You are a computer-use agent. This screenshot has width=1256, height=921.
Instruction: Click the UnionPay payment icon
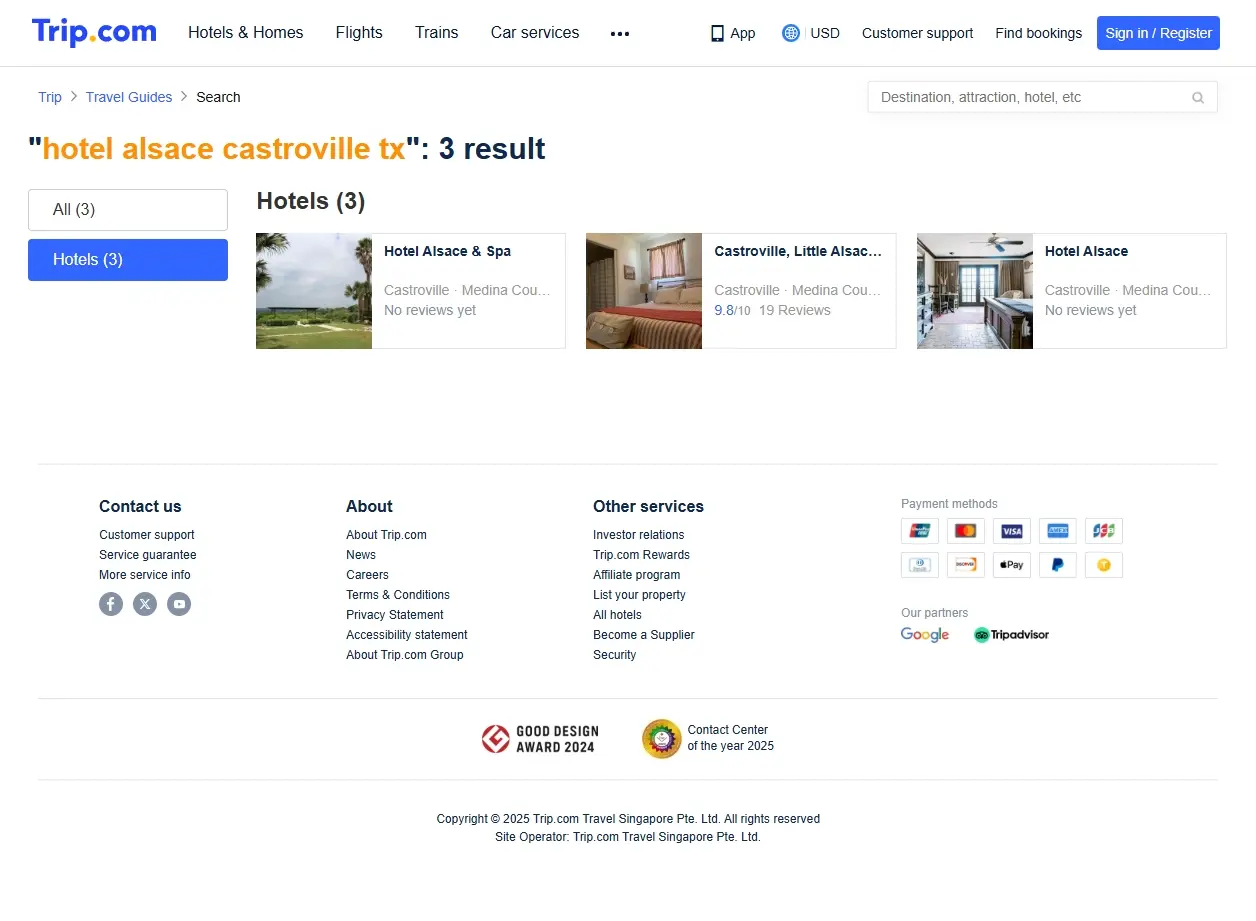click(920, 531)
